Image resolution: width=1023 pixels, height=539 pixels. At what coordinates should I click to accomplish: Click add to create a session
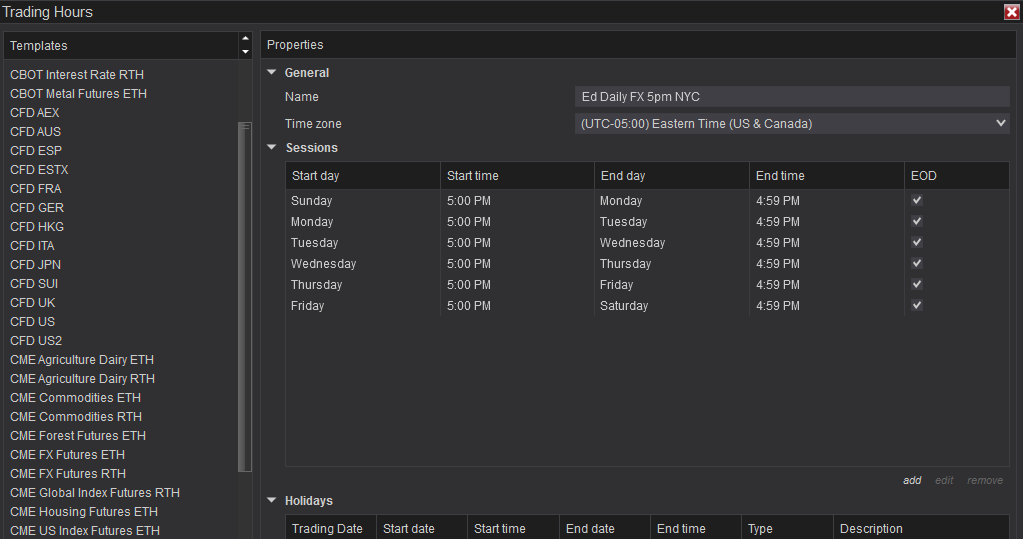click(912, 481)
